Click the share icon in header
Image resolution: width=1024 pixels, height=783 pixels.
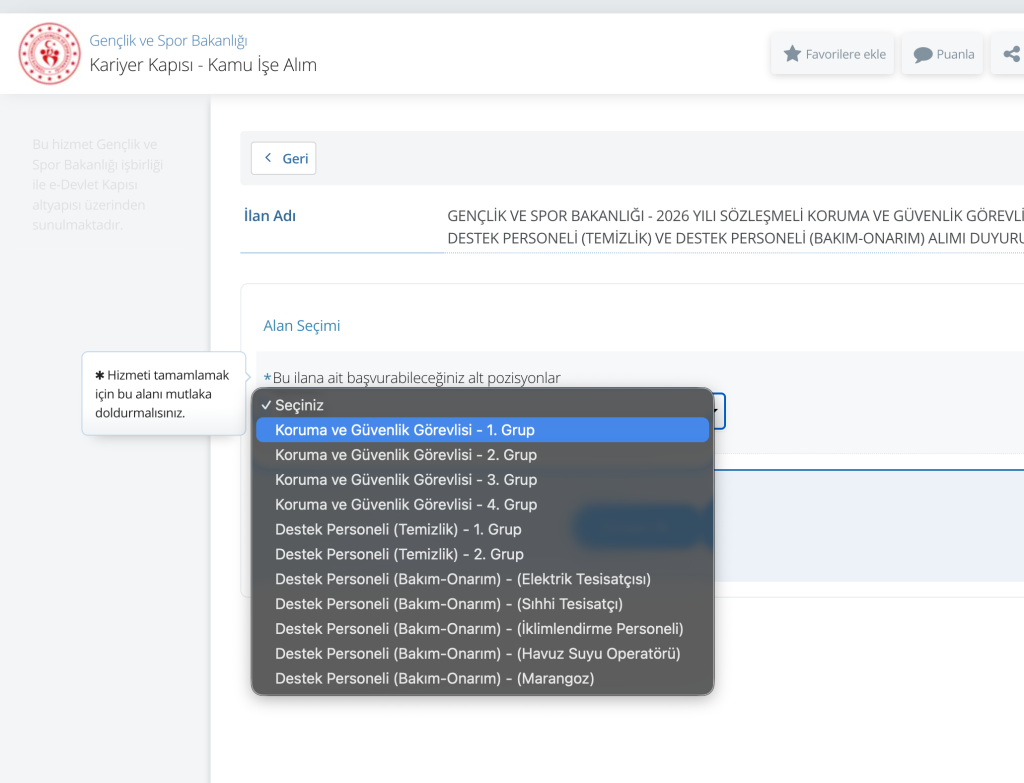click(x=1010, y=54)
